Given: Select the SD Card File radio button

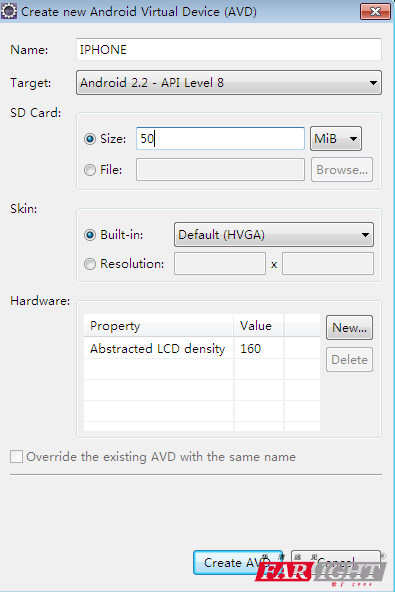Looking at the screenshot, I should 90,170.
